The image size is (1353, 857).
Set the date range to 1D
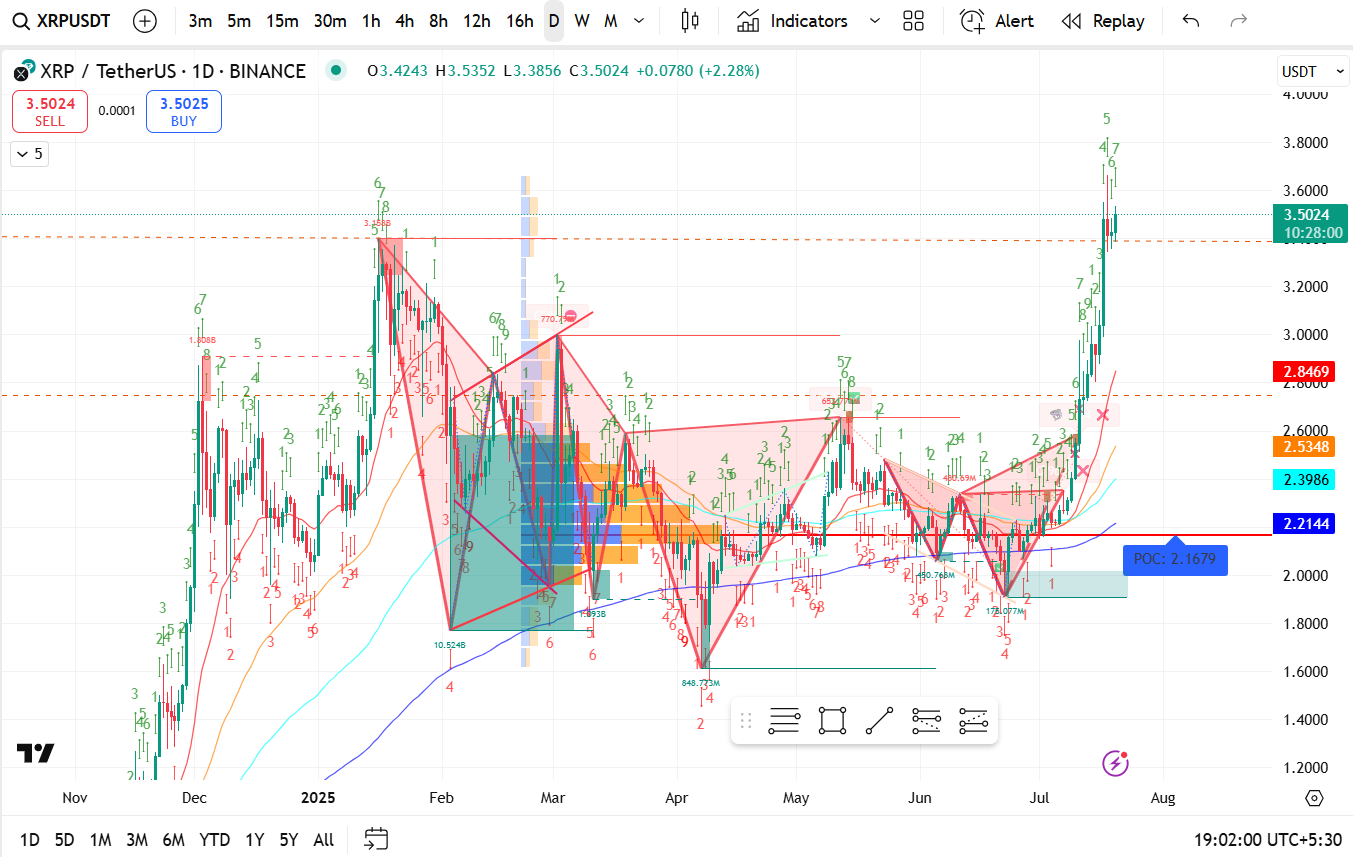[30, 840]
